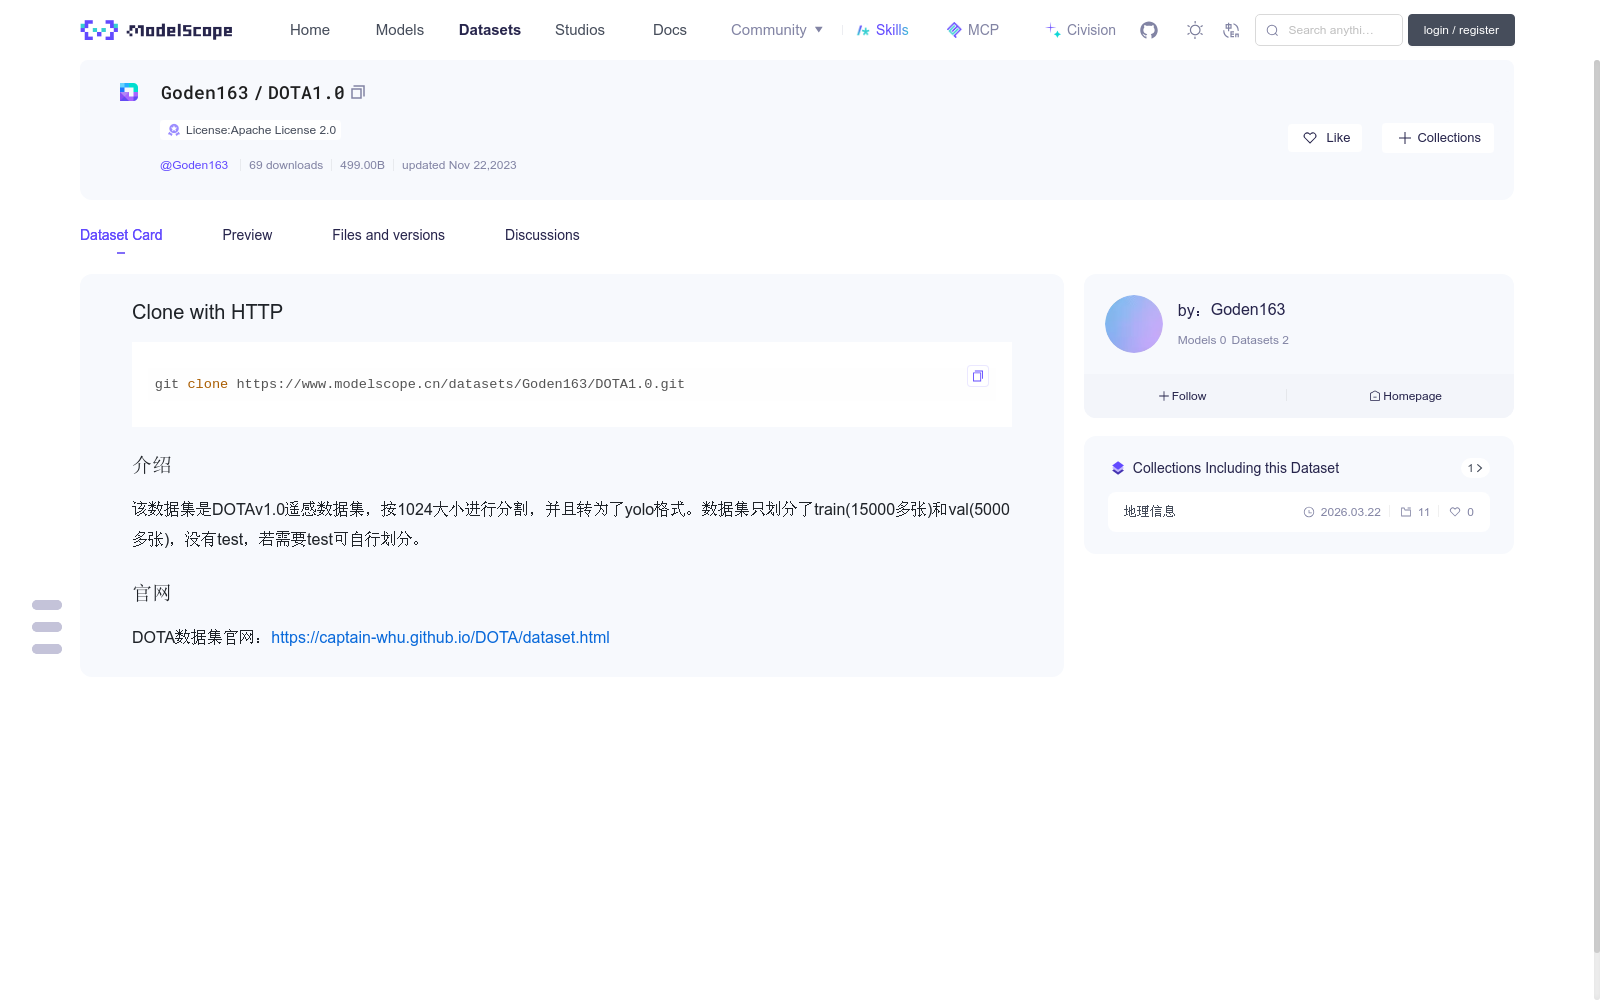The height and width of the screenshot is (1000, 1600).
Task: Copy the dataset name Goden163/DOTA1.0
Action: pos(358,92)
